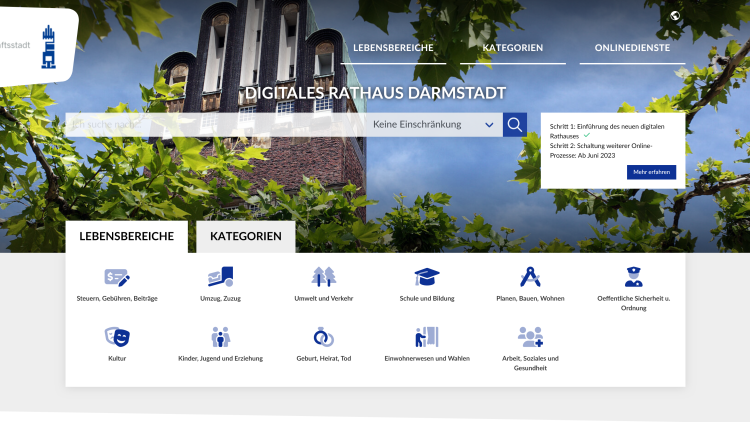Select the Arbeit, Soziales und Gesundheit people icon

(530, 337)
